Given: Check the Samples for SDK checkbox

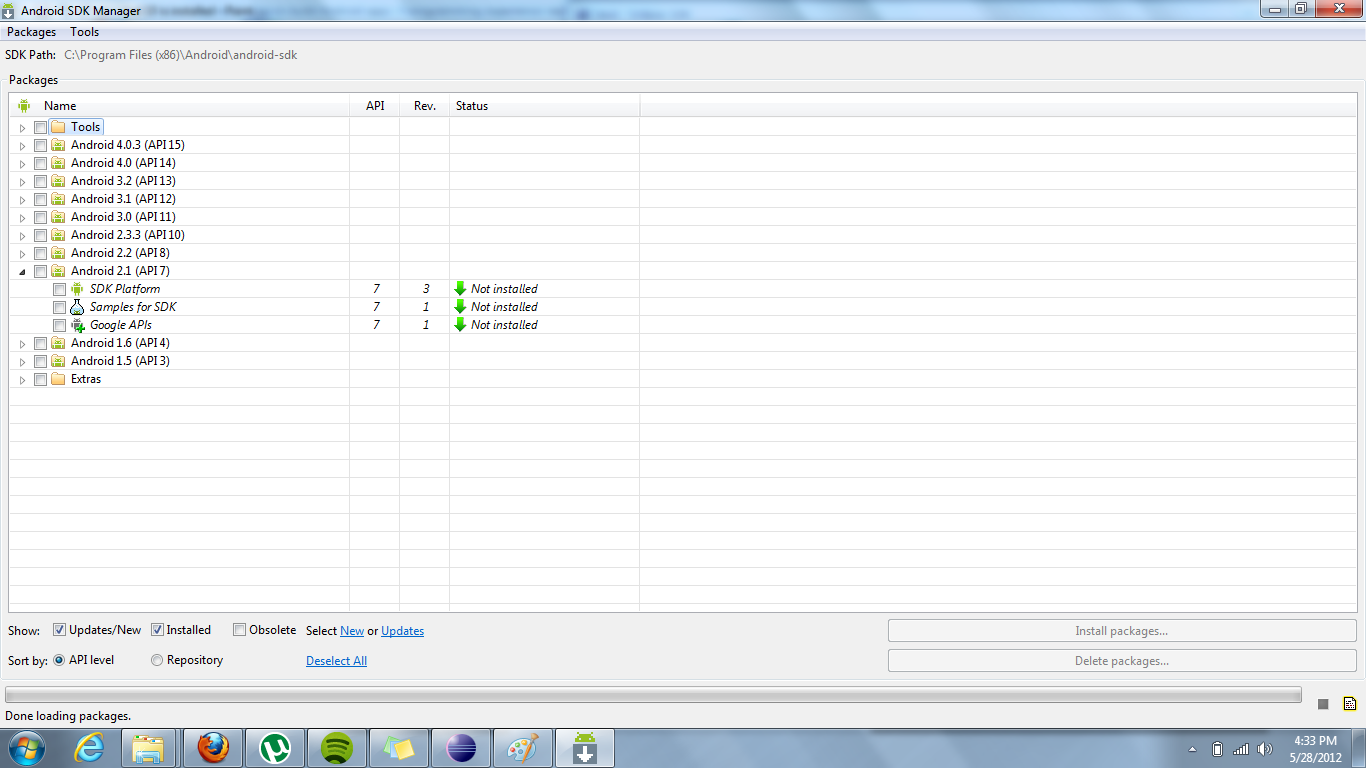Looking at the screenshot, I should 59,307.
